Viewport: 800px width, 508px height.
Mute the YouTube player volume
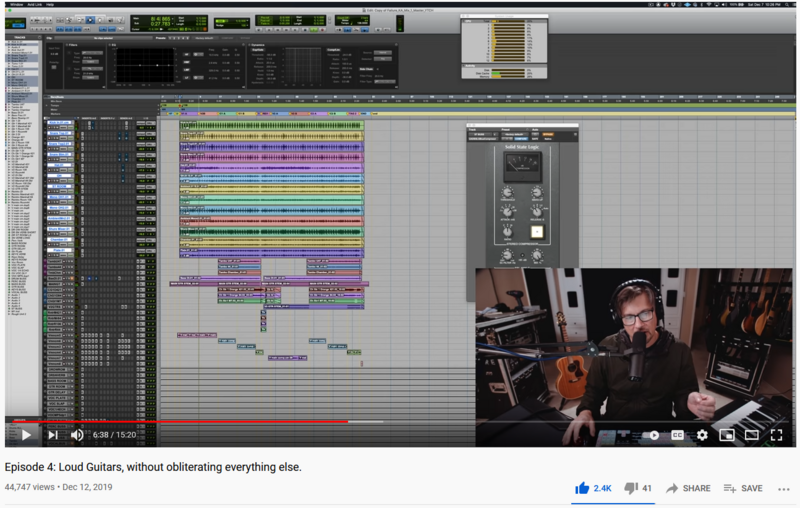point(77,435)
